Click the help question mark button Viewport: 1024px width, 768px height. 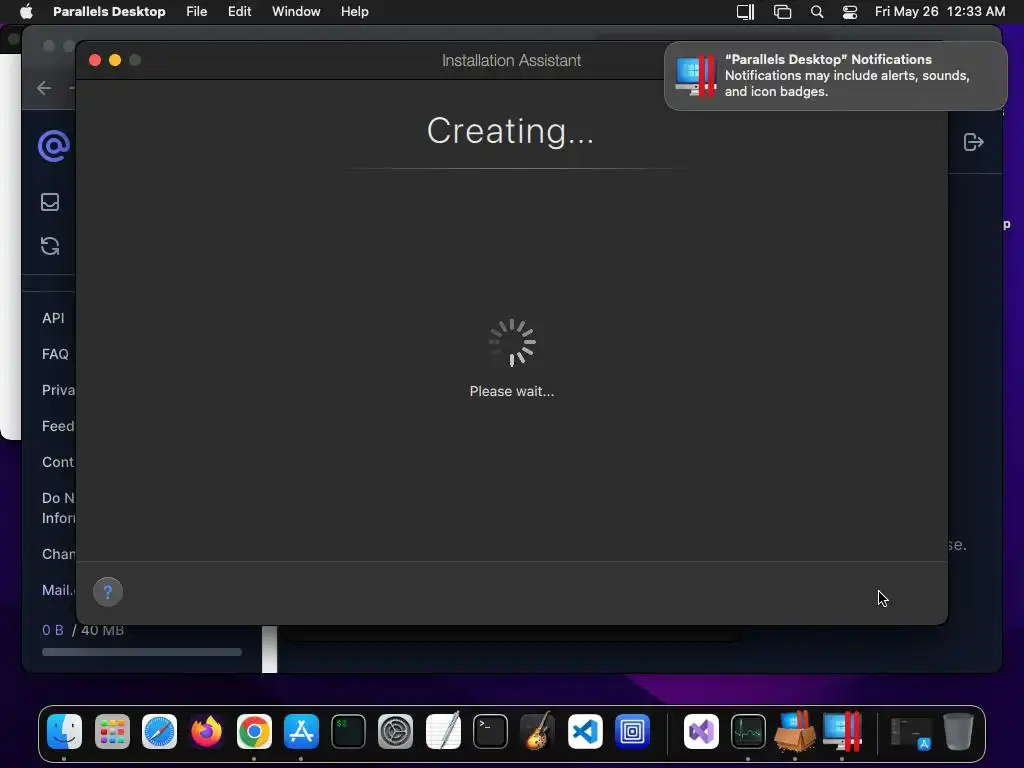108,592
